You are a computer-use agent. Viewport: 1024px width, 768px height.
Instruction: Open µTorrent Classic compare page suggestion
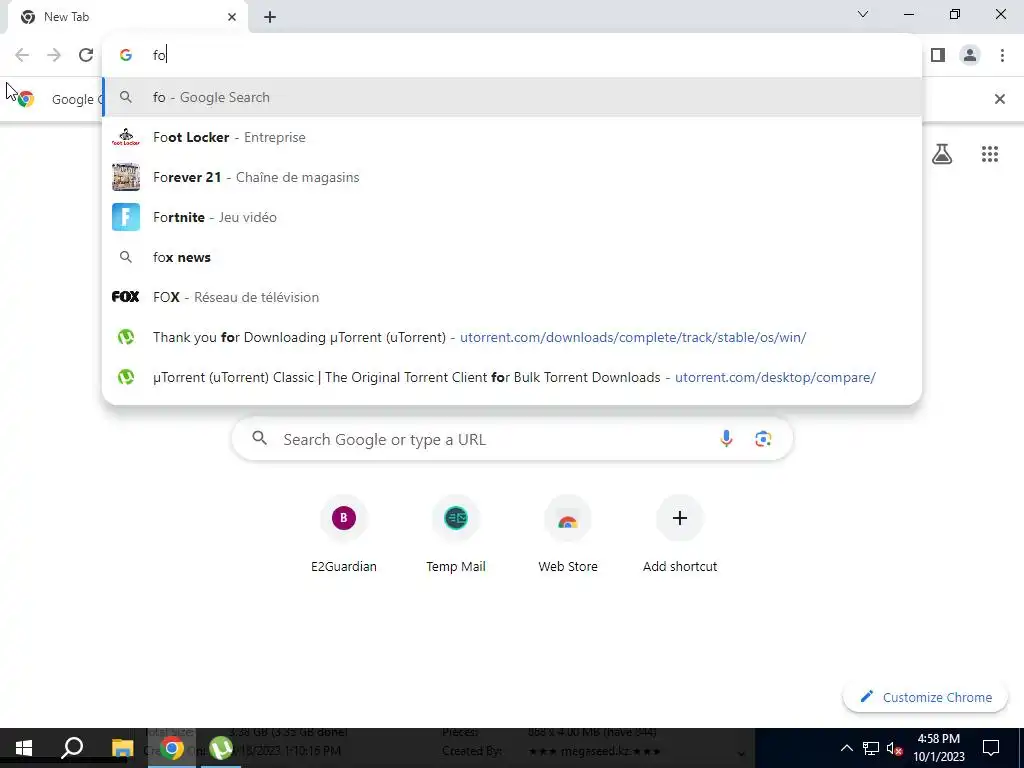[x=512, y=377]
